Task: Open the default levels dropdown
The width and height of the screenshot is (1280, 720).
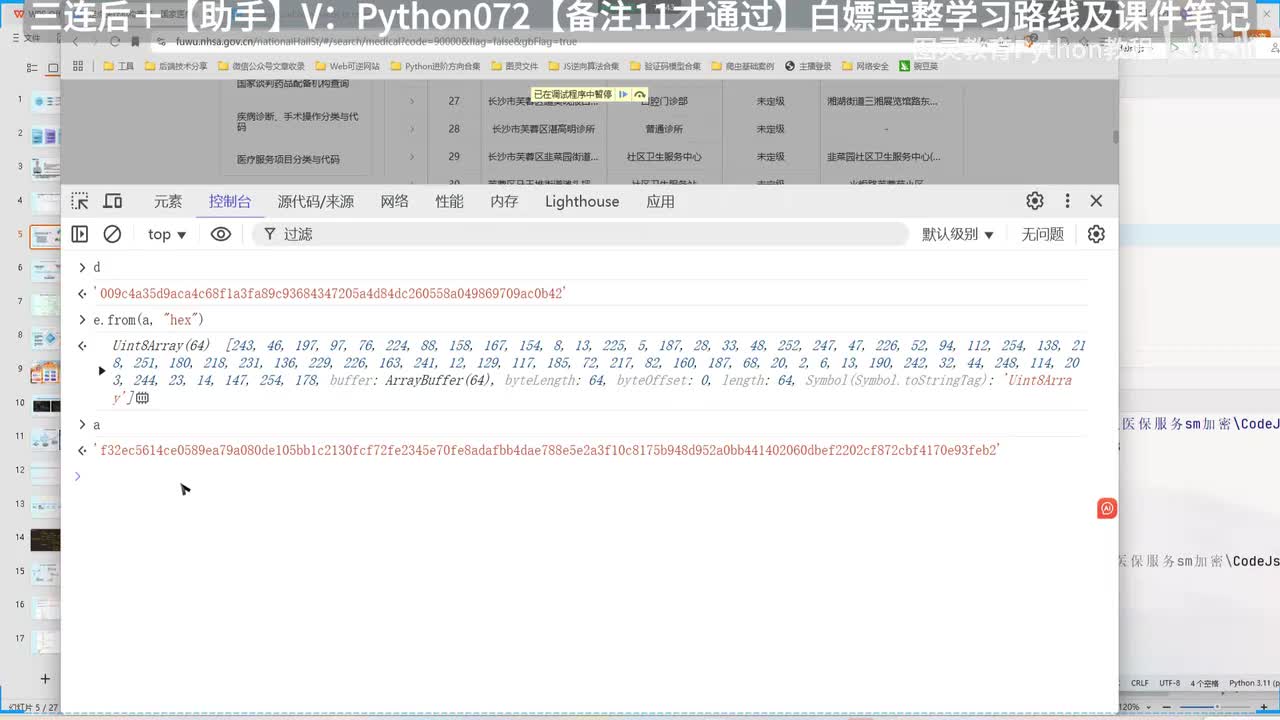Action: tap(958, 234)
